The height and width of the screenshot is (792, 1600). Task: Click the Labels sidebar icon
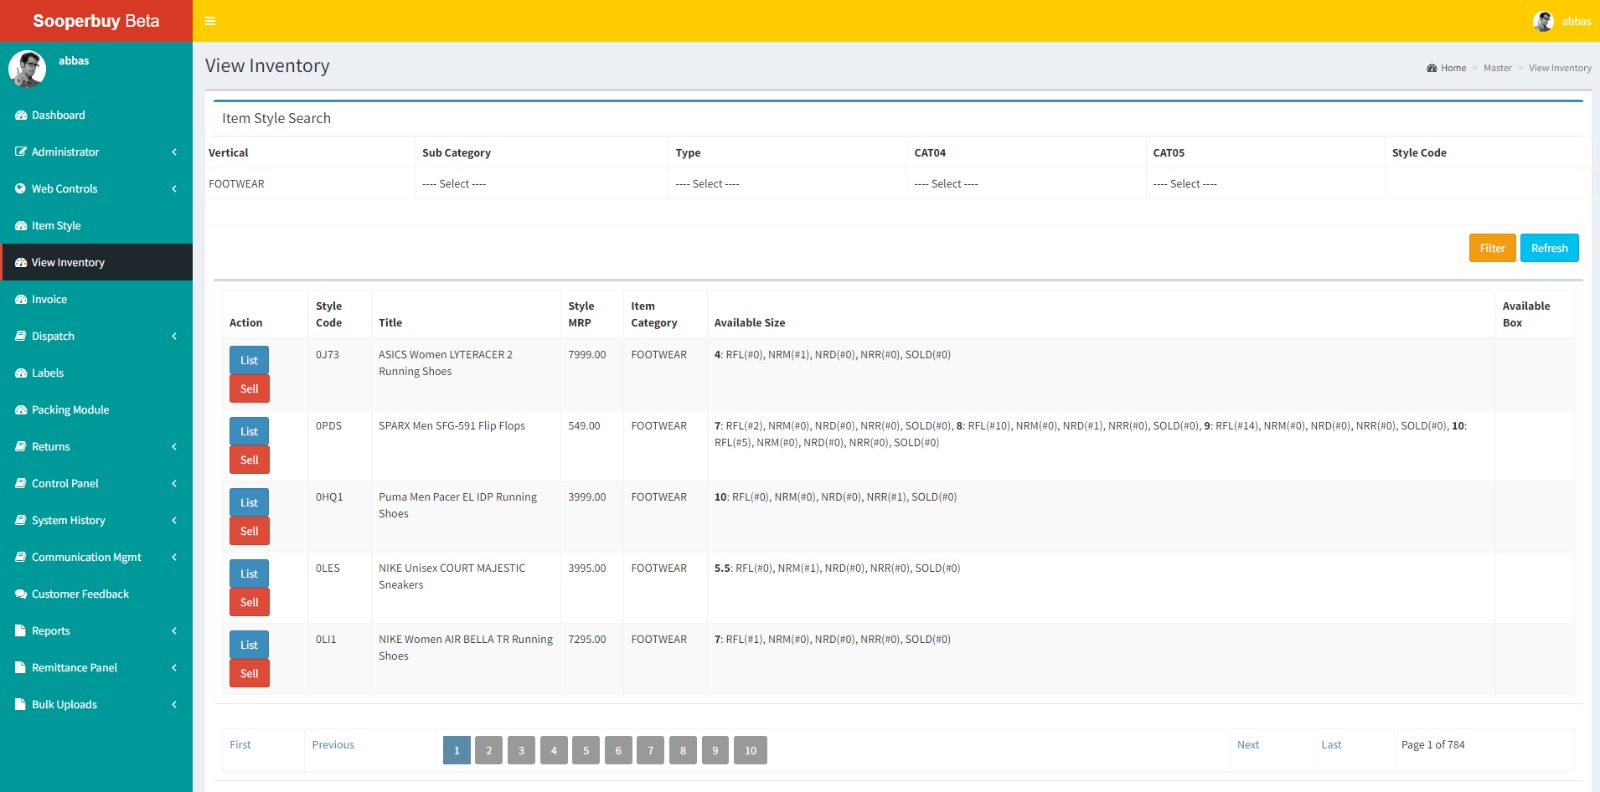click(21, 374)
